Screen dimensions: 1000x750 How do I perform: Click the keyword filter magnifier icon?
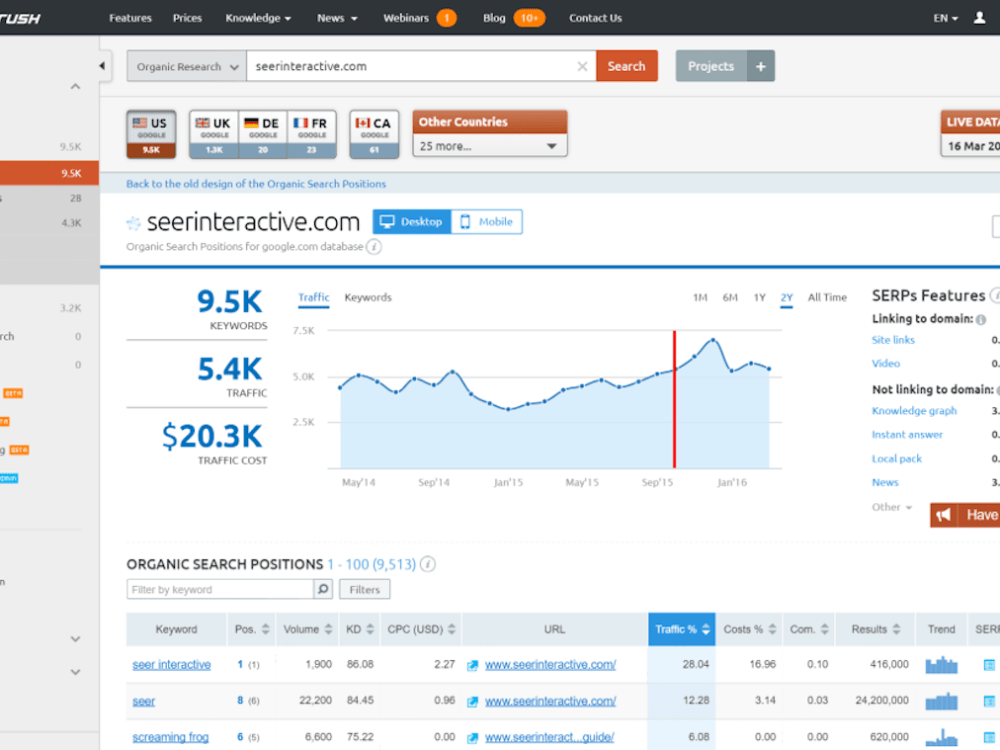click(323, 589)
